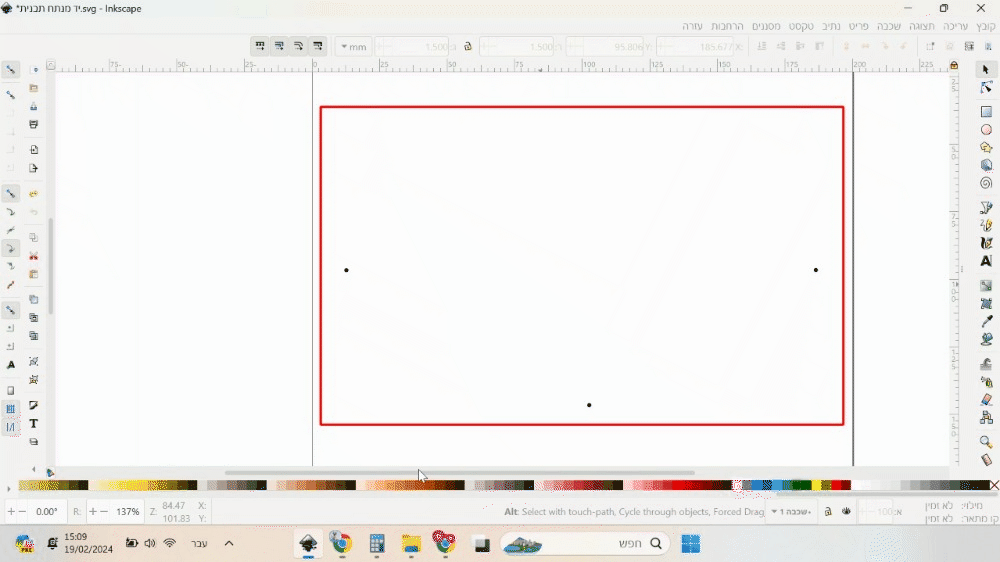The width and height of the screenshot is (1000, 562).
Task: Click the Print document icon
Action: point(34,124)
